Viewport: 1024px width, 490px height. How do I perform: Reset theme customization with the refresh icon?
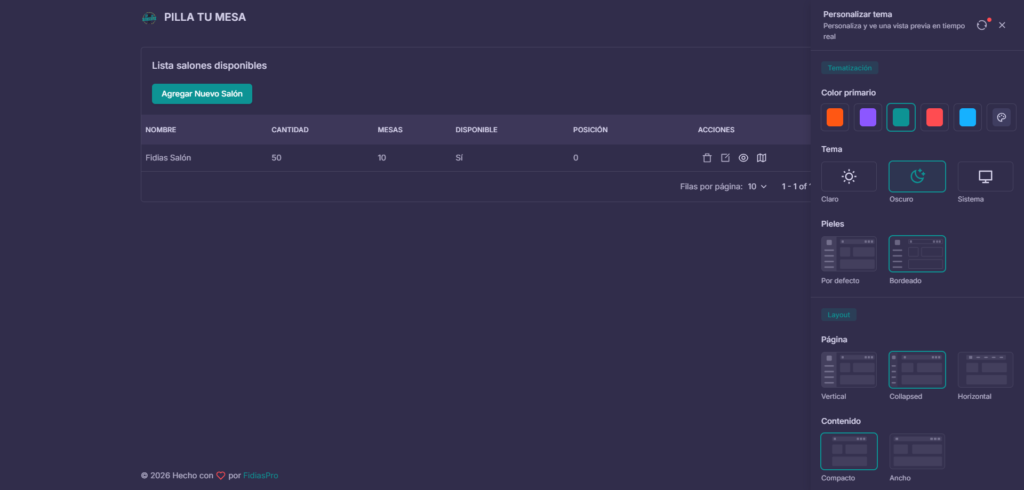click(981, 25)
